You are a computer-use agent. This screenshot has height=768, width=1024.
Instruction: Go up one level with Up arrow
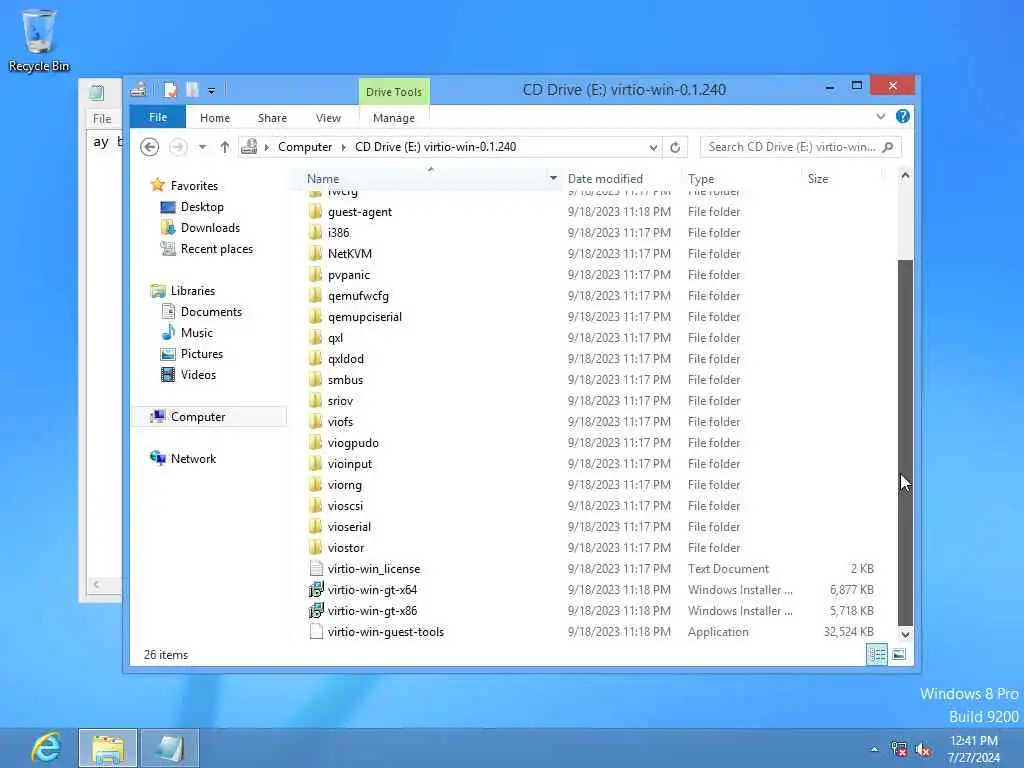pyautogui.click(x=225, y=147)
